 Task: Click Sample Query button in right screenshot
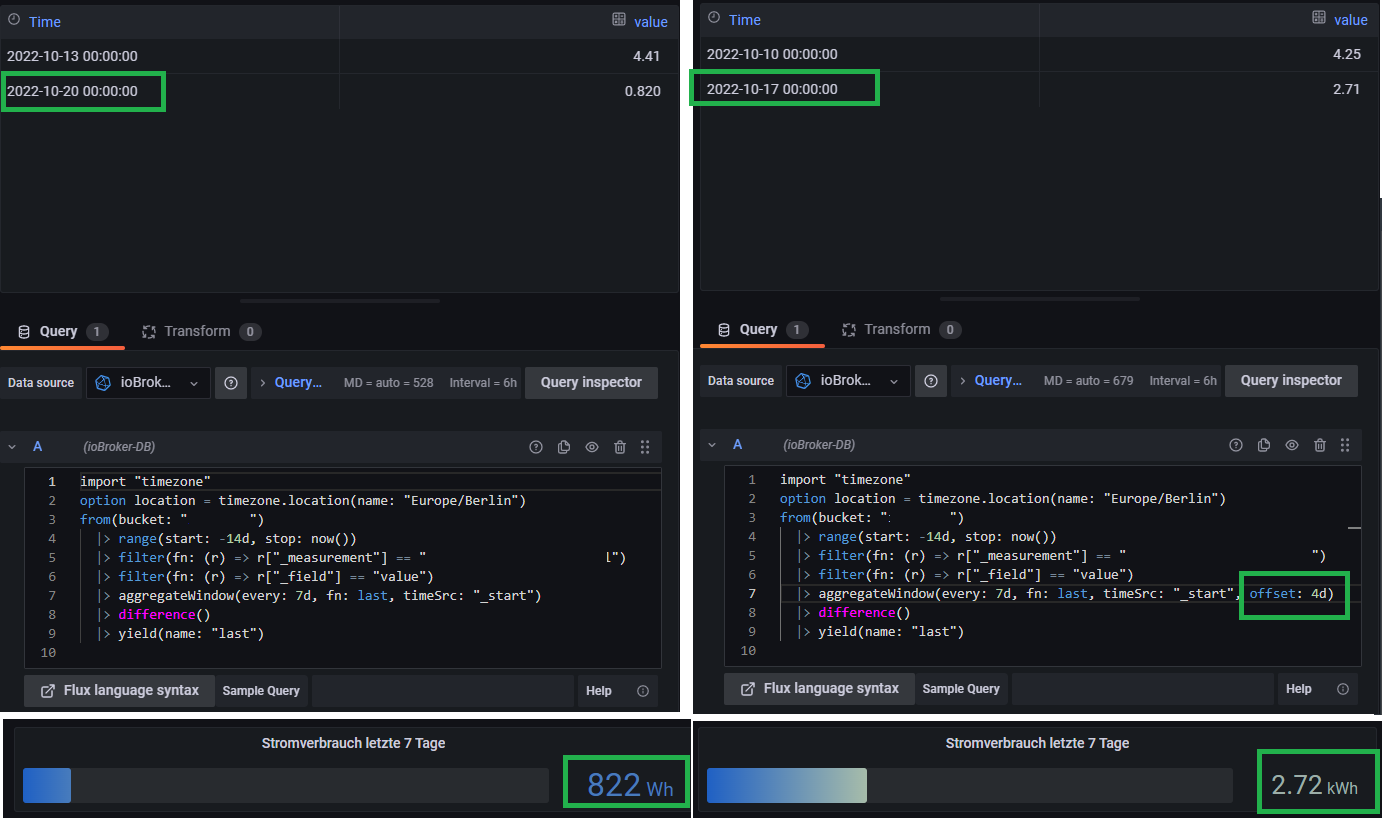tap(961, 689)
